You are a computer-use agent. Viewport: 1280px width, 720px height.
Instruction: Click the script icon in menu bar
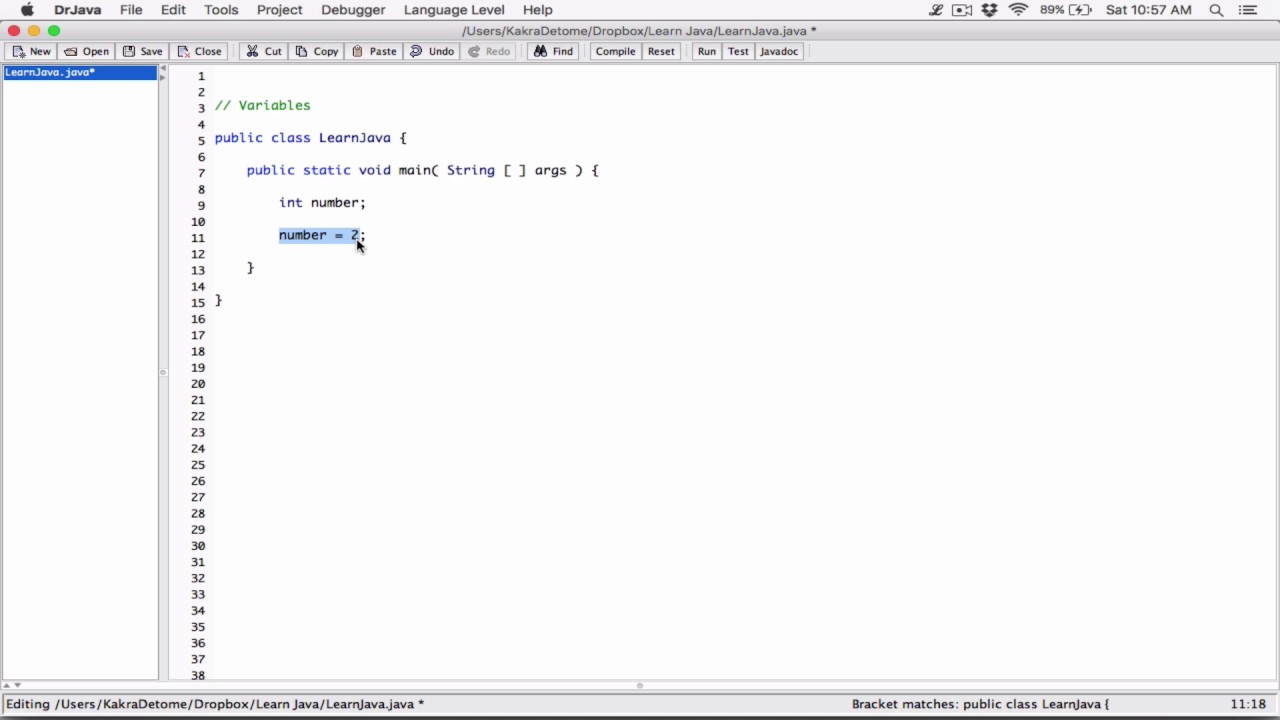tap(936, 10)
